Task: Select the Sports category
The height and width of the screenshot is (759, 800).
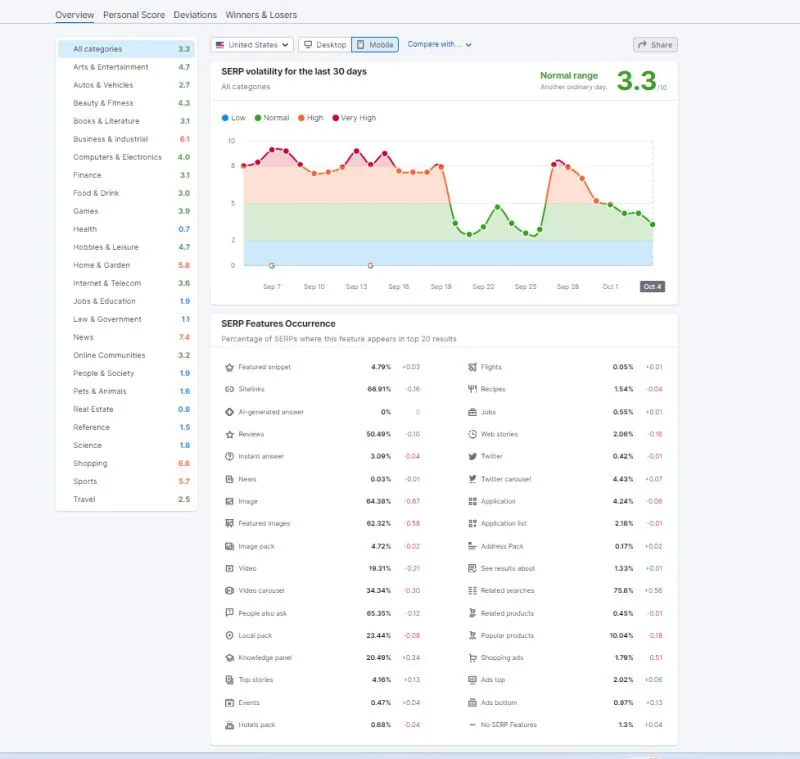Action: [x=127, y=482]
